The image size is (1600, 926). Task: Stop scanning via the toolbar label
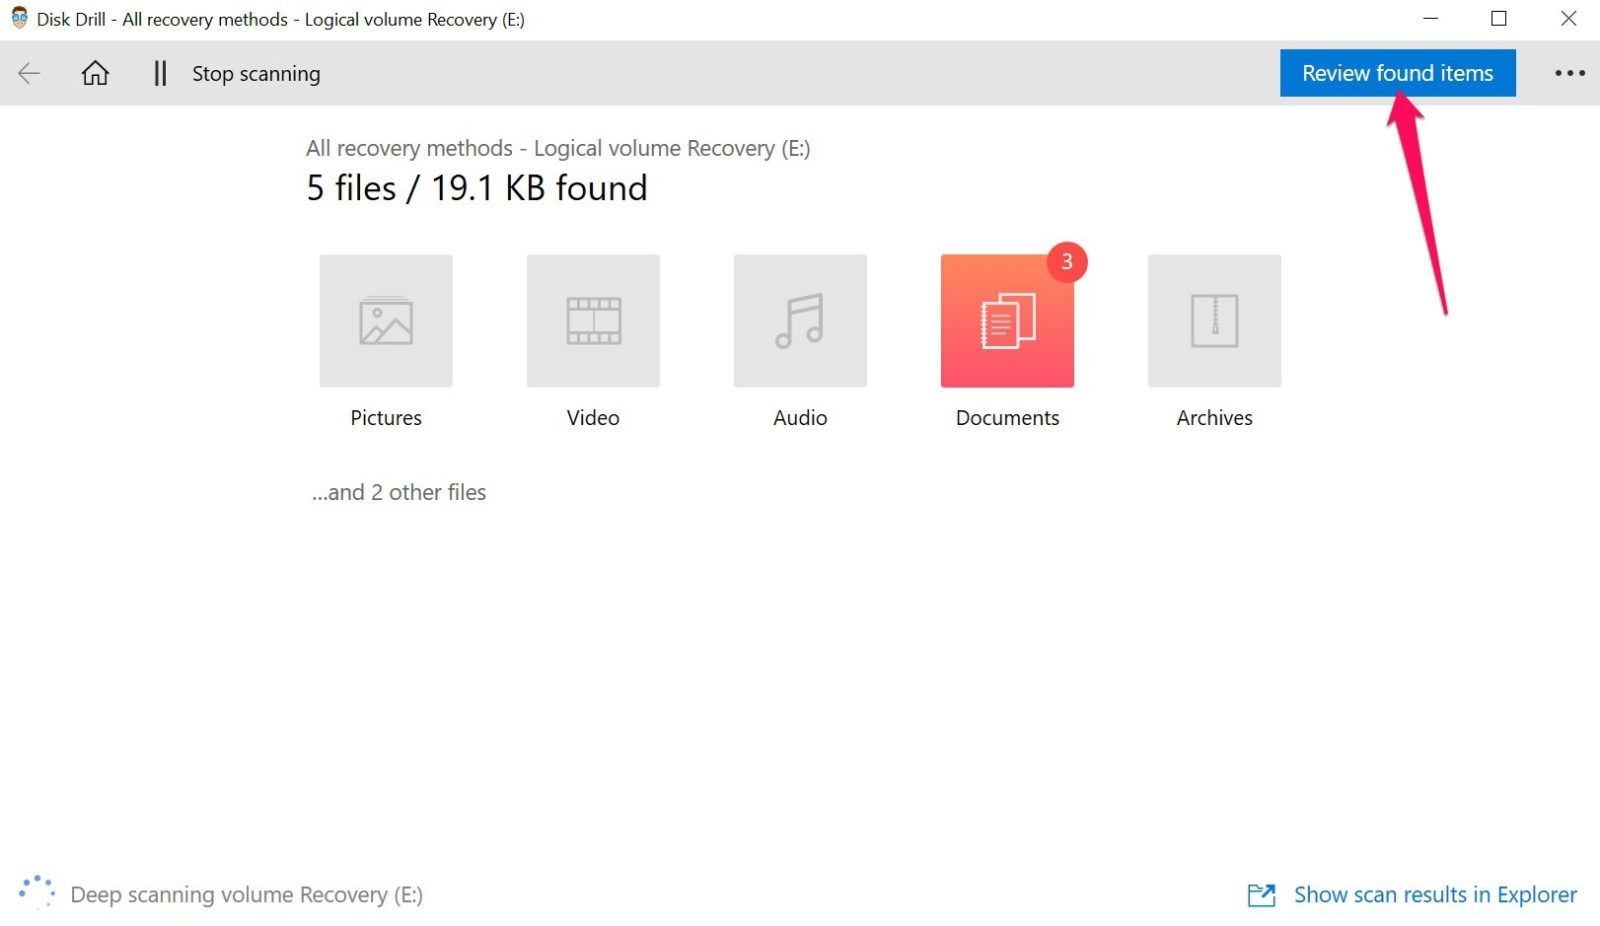click(x=256, y=73)
